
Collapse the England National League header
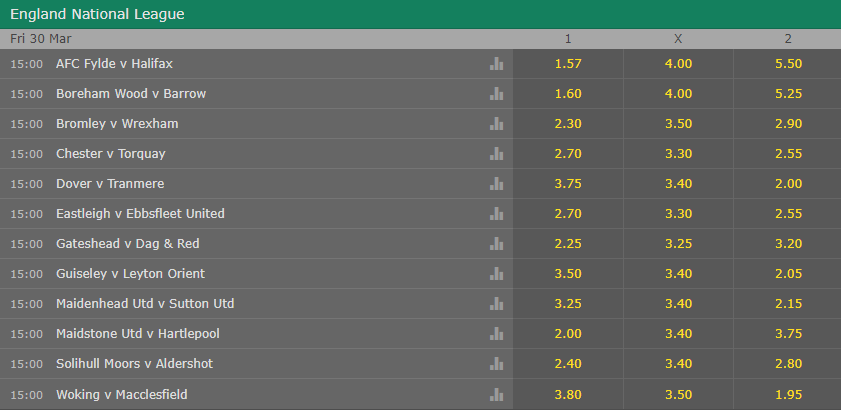point(420,14)
